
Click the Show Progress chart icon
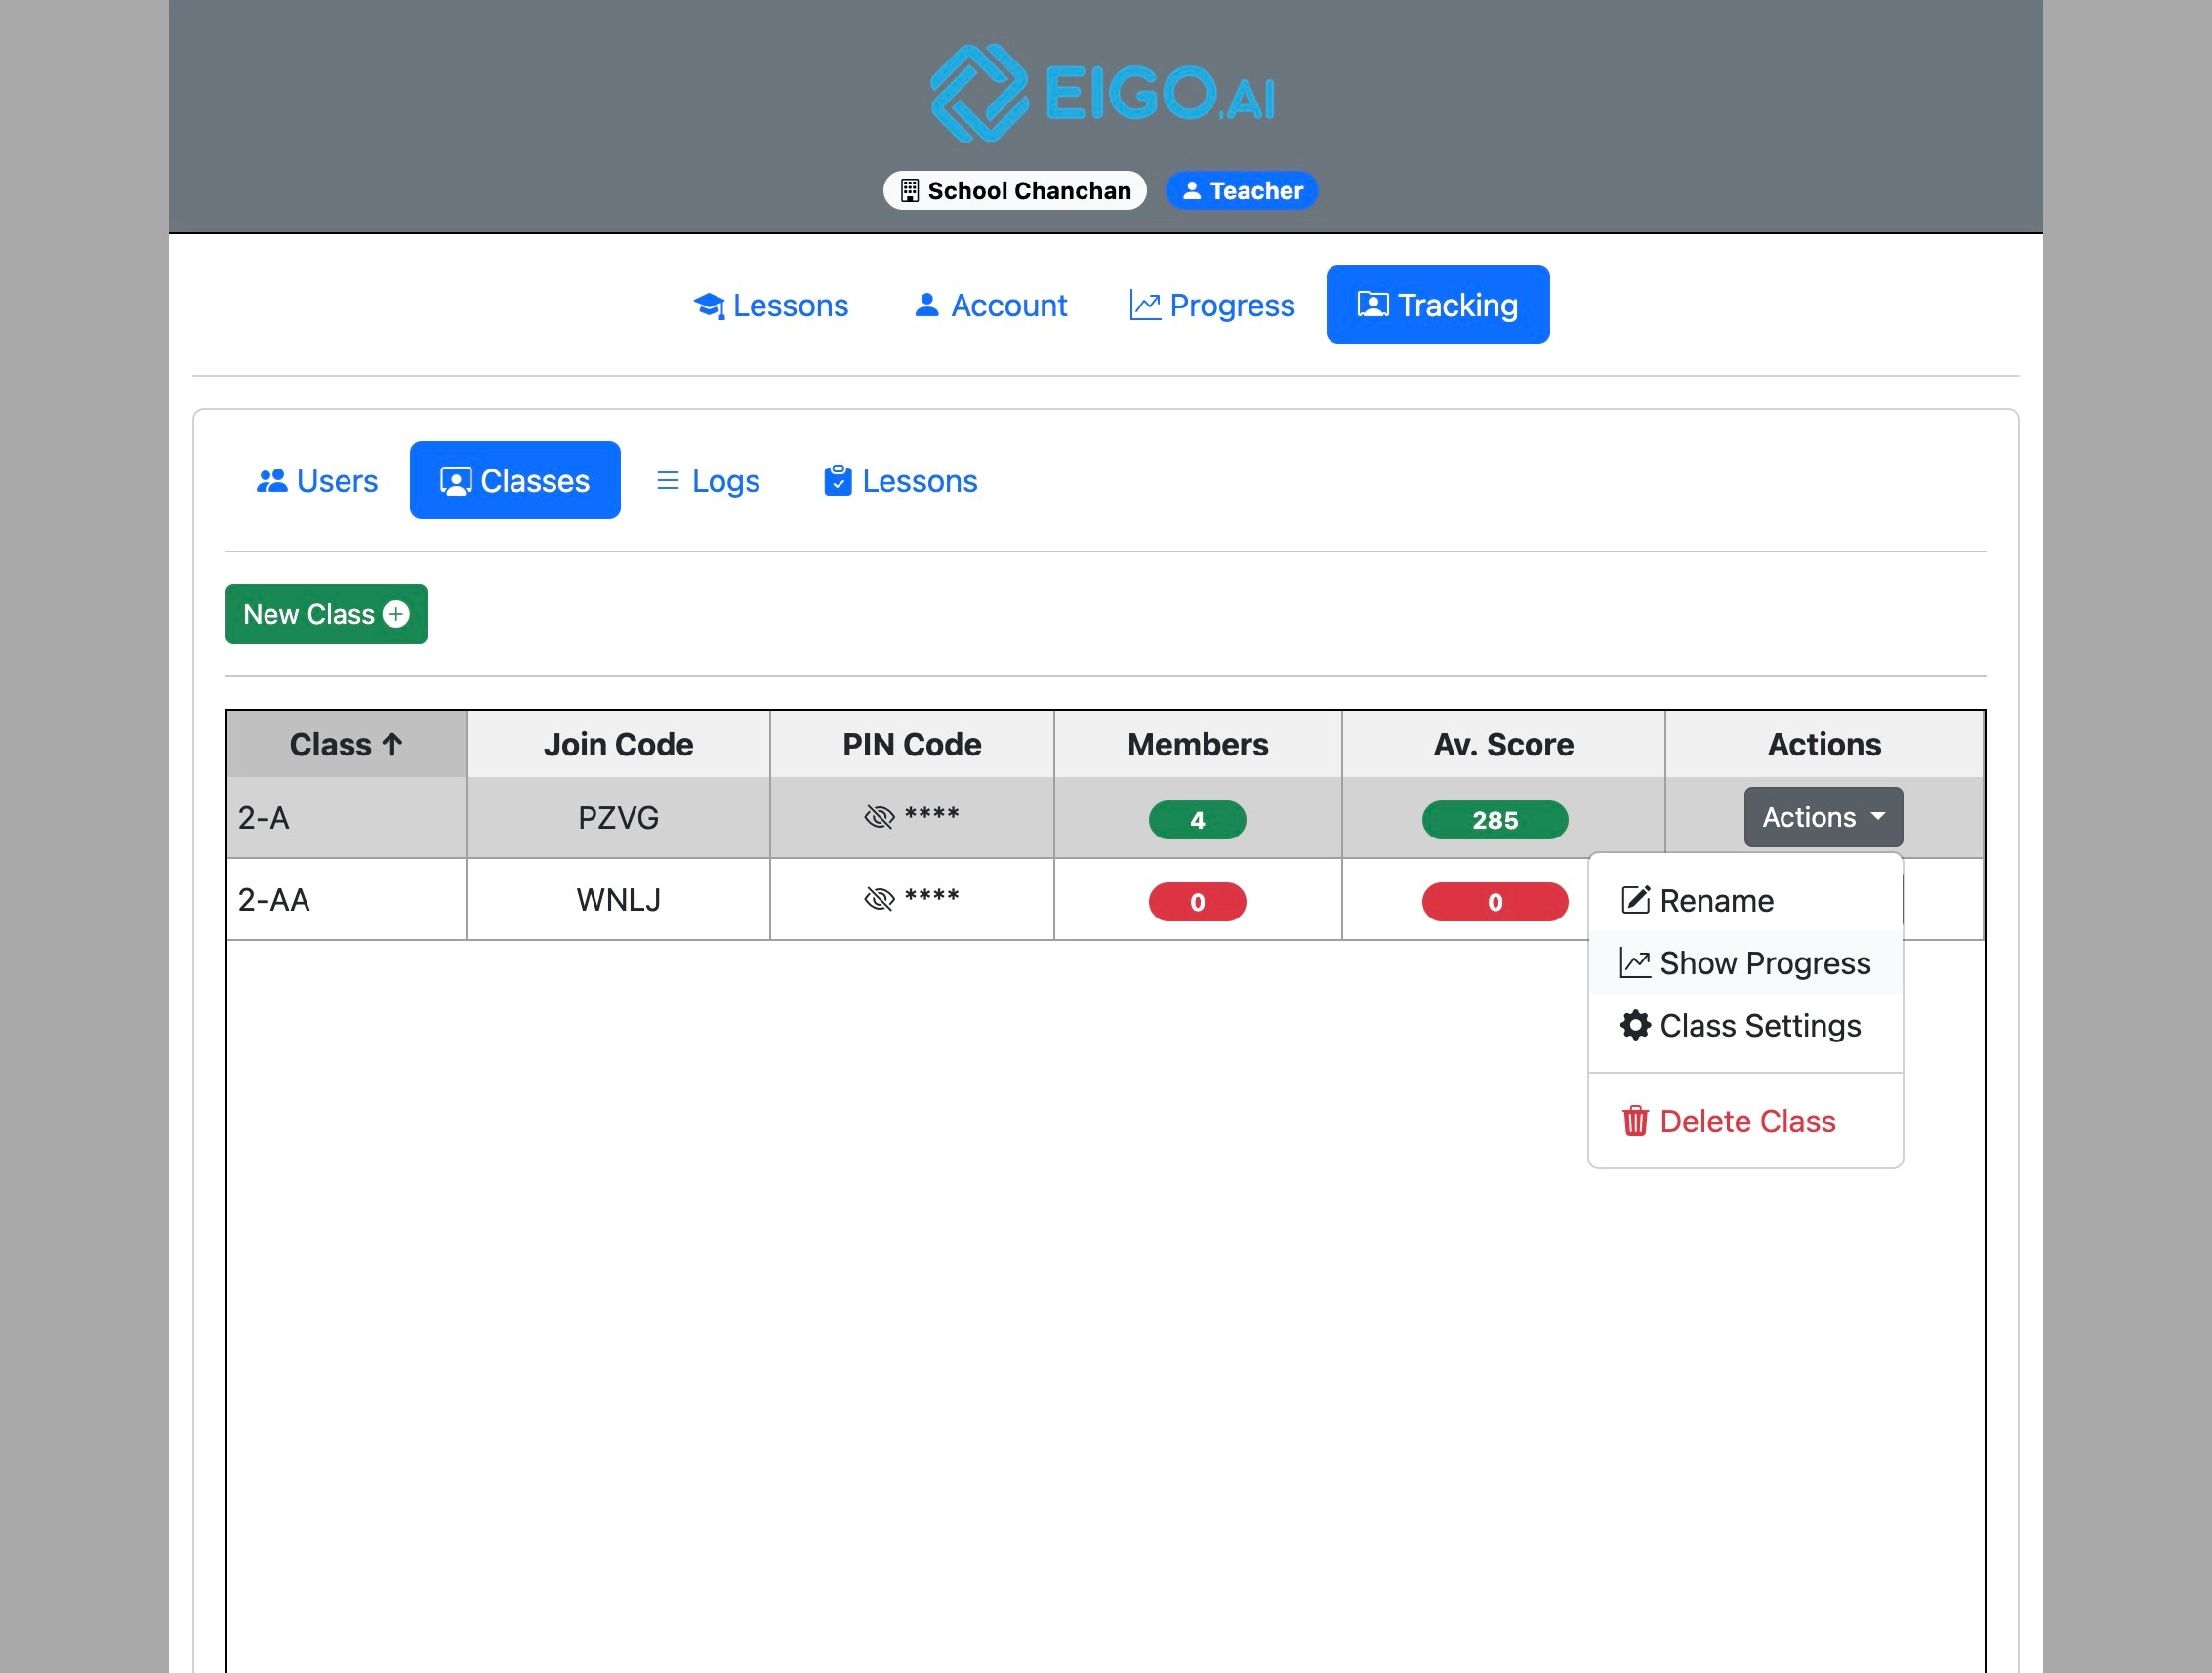tap(1635, 963)
